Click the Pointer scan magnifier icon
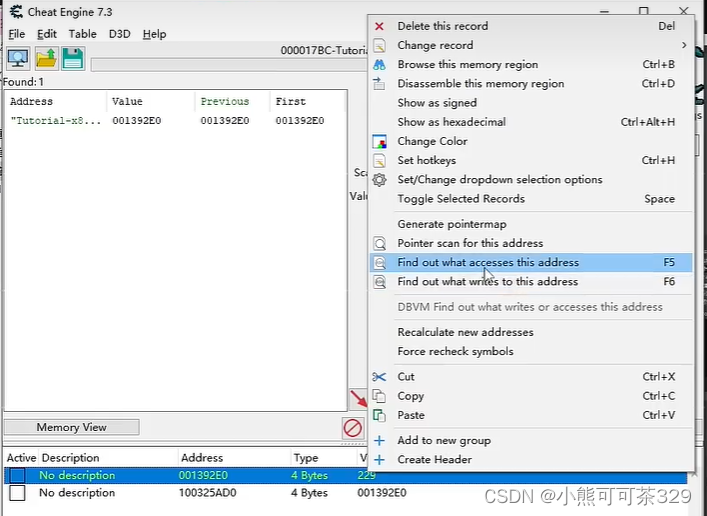 380,244
